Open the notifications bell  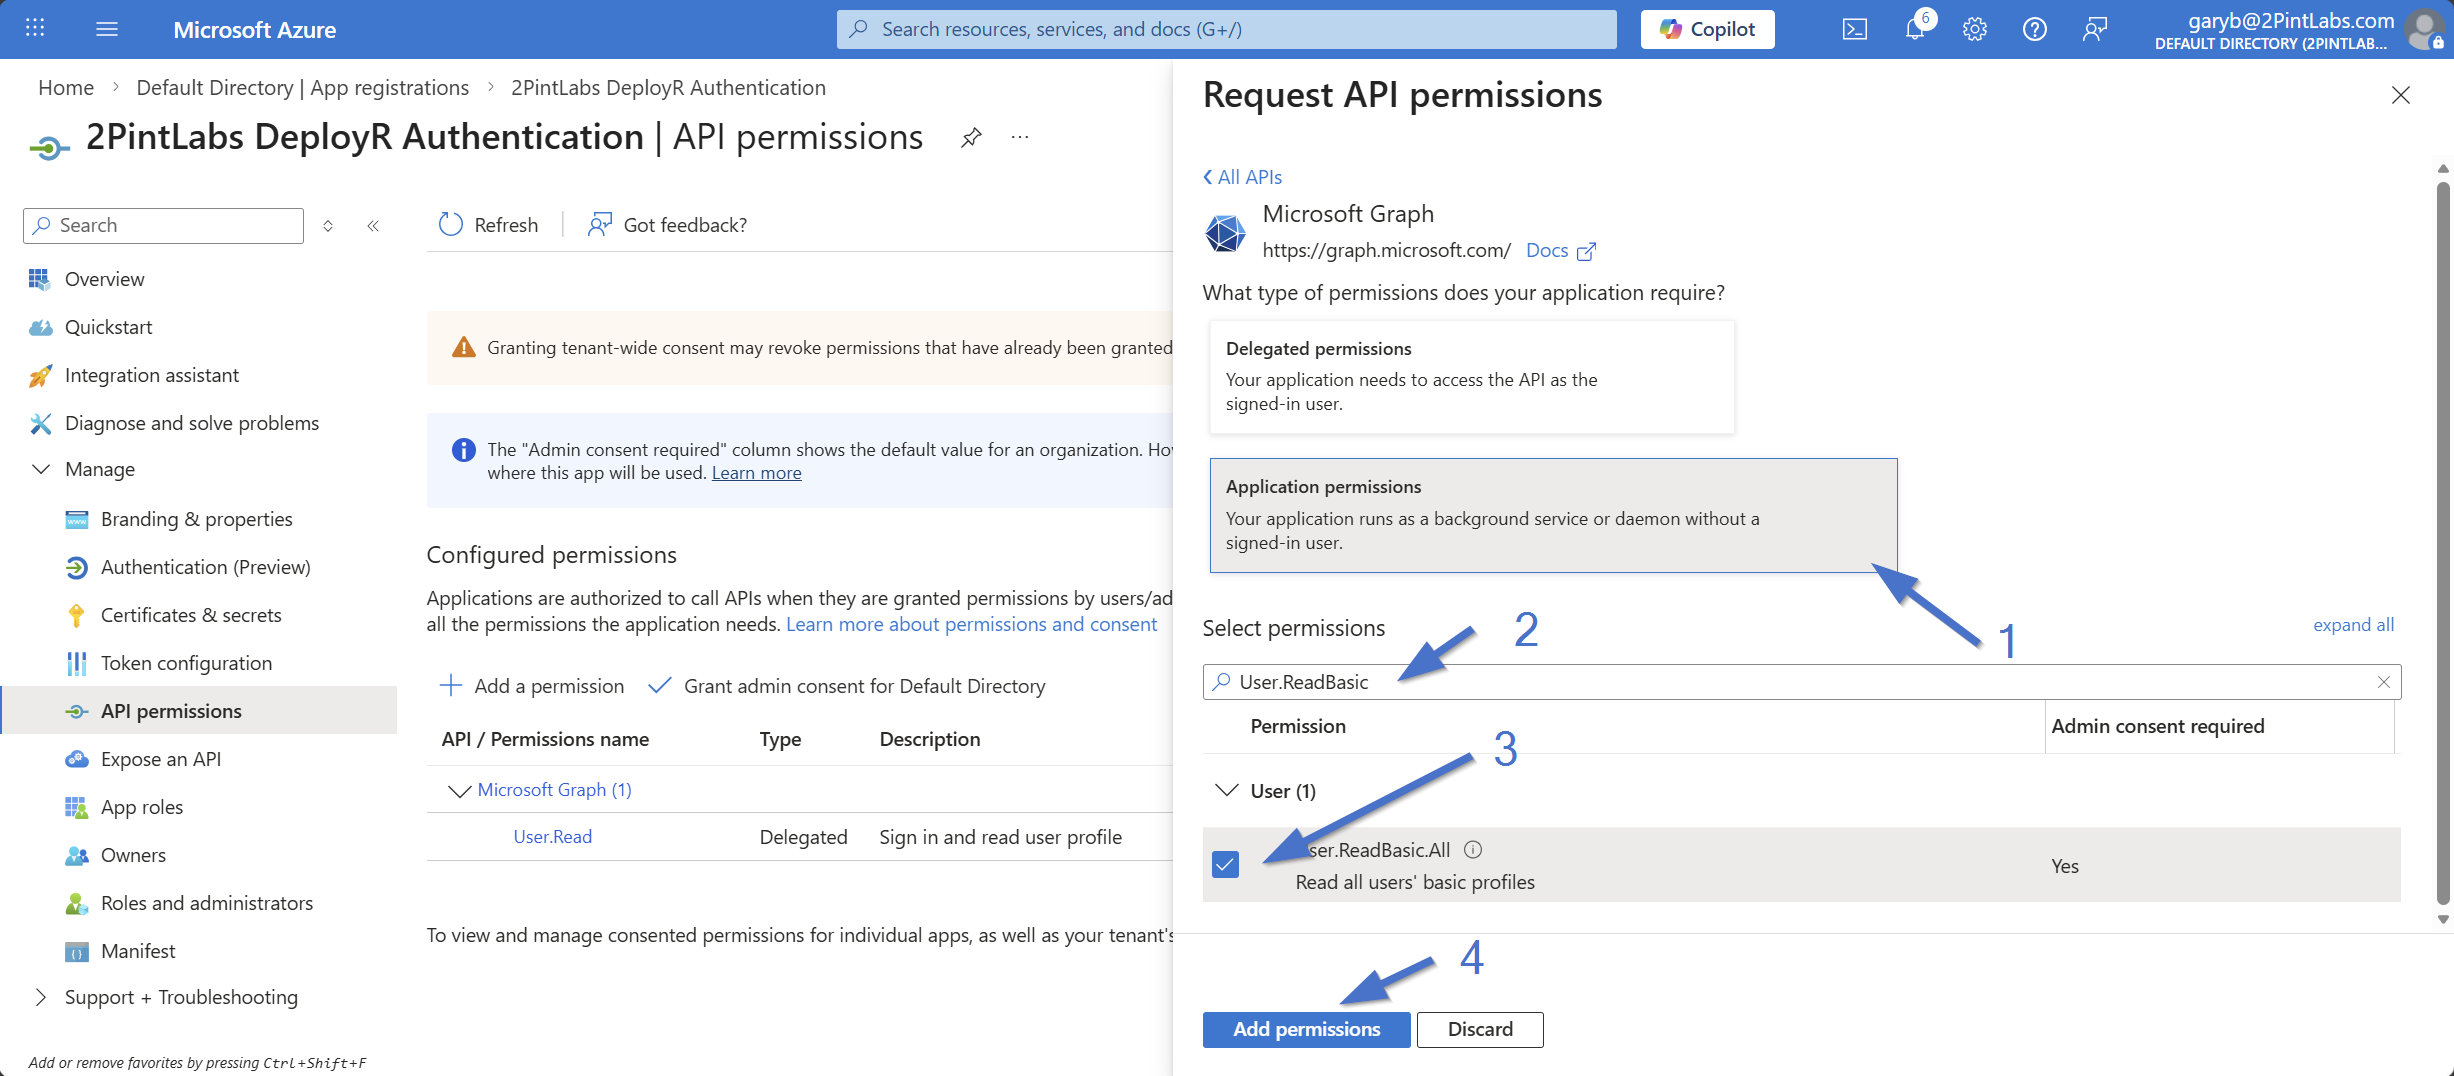1914,29
